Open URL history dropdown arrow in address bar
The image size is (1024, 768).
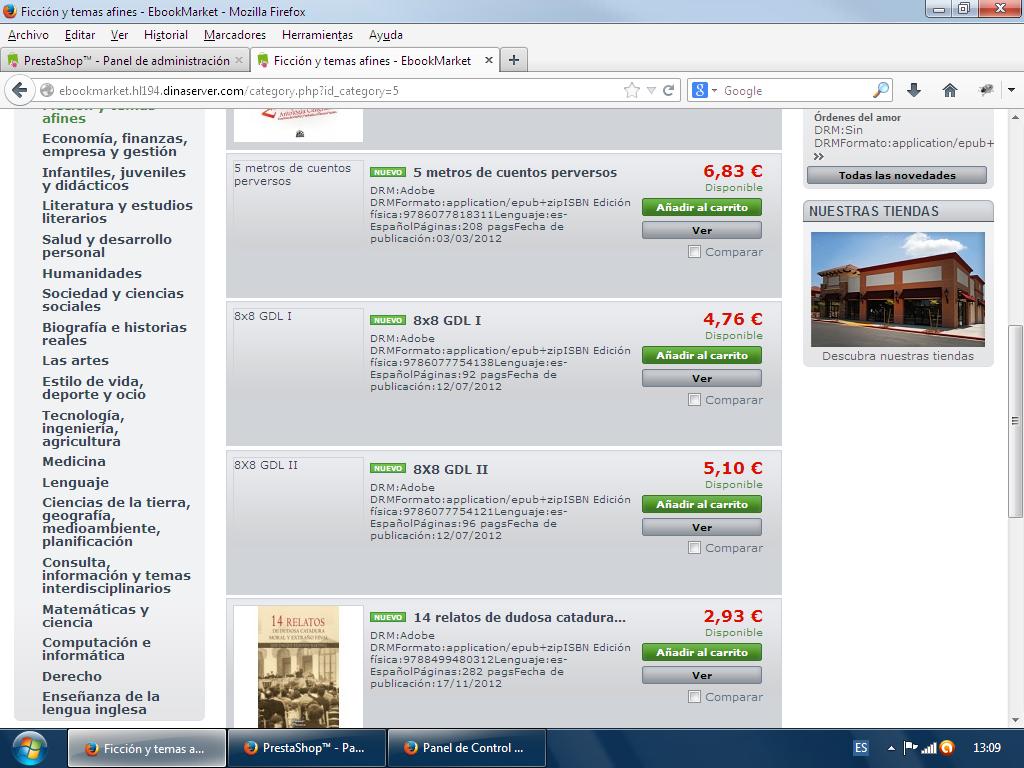pyautogui.click(x=651, y=91)
